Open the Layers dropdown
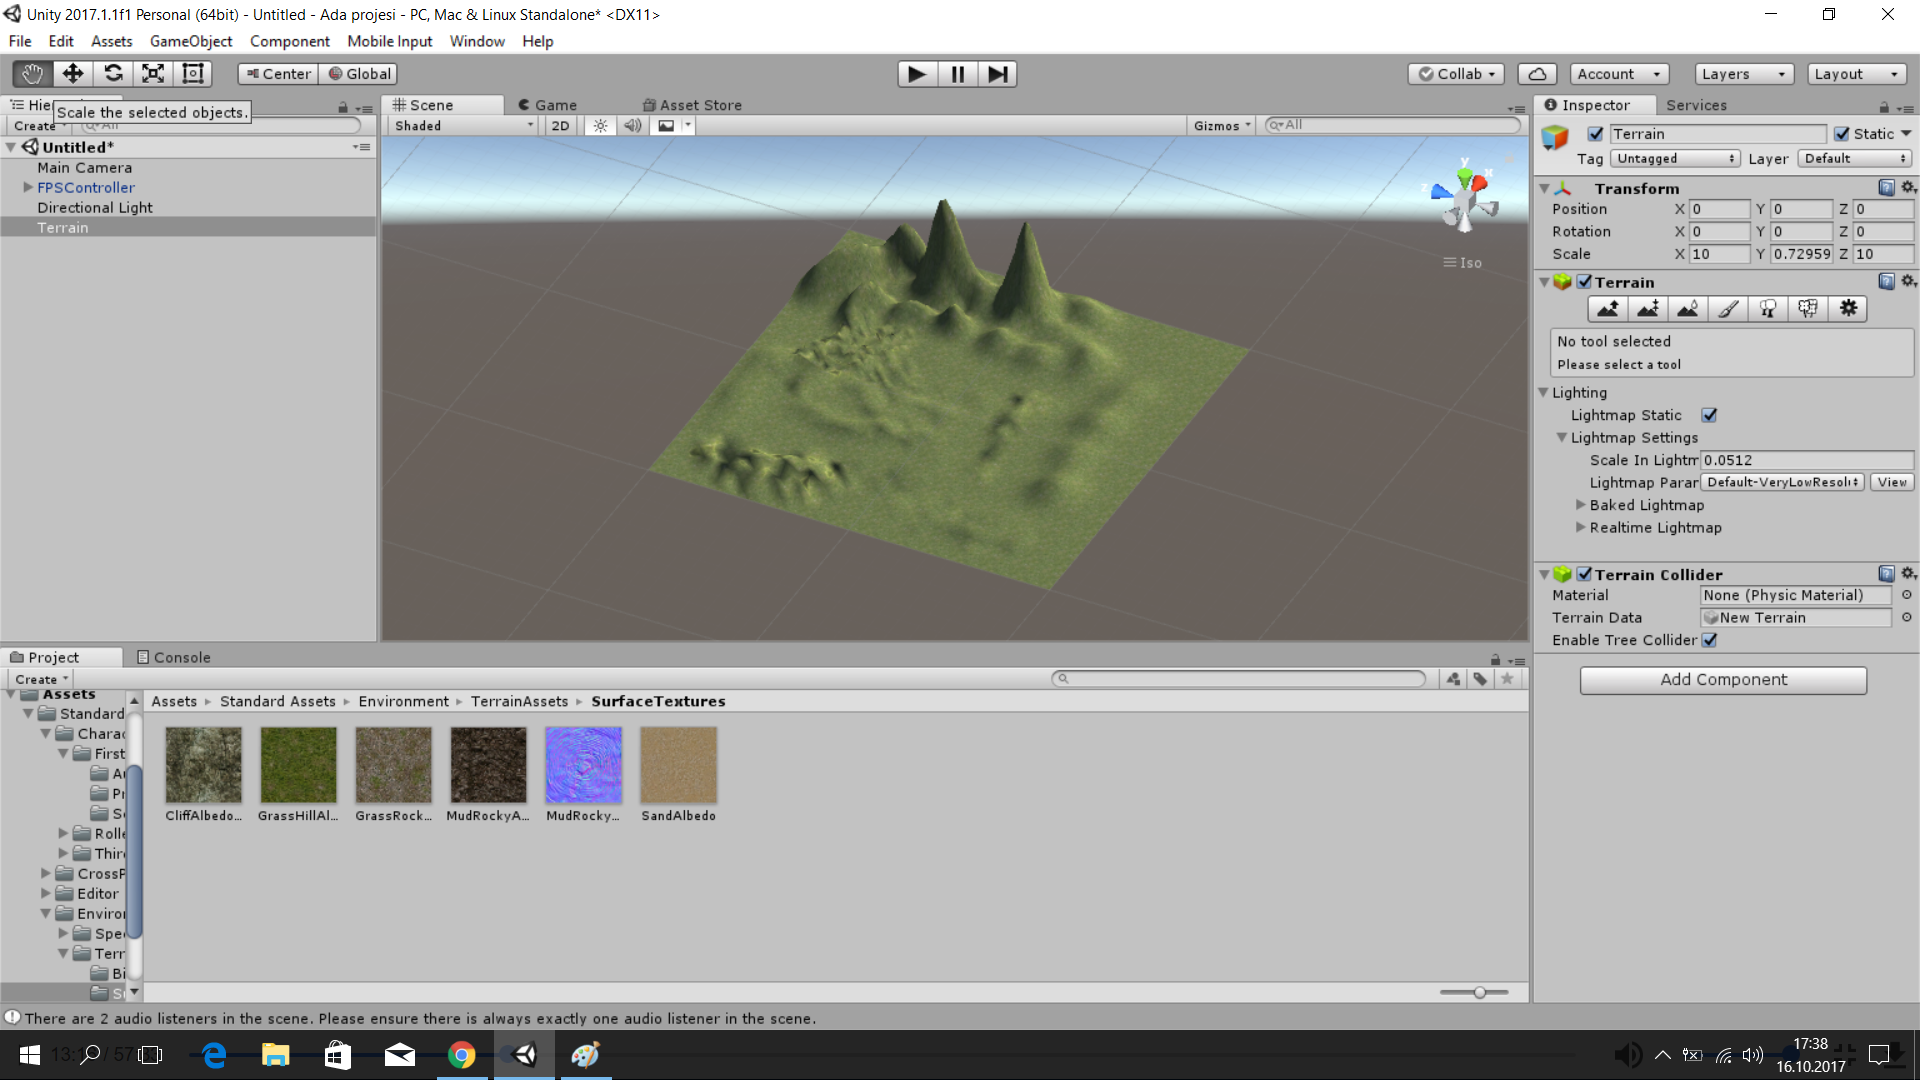 (1743, 74)
